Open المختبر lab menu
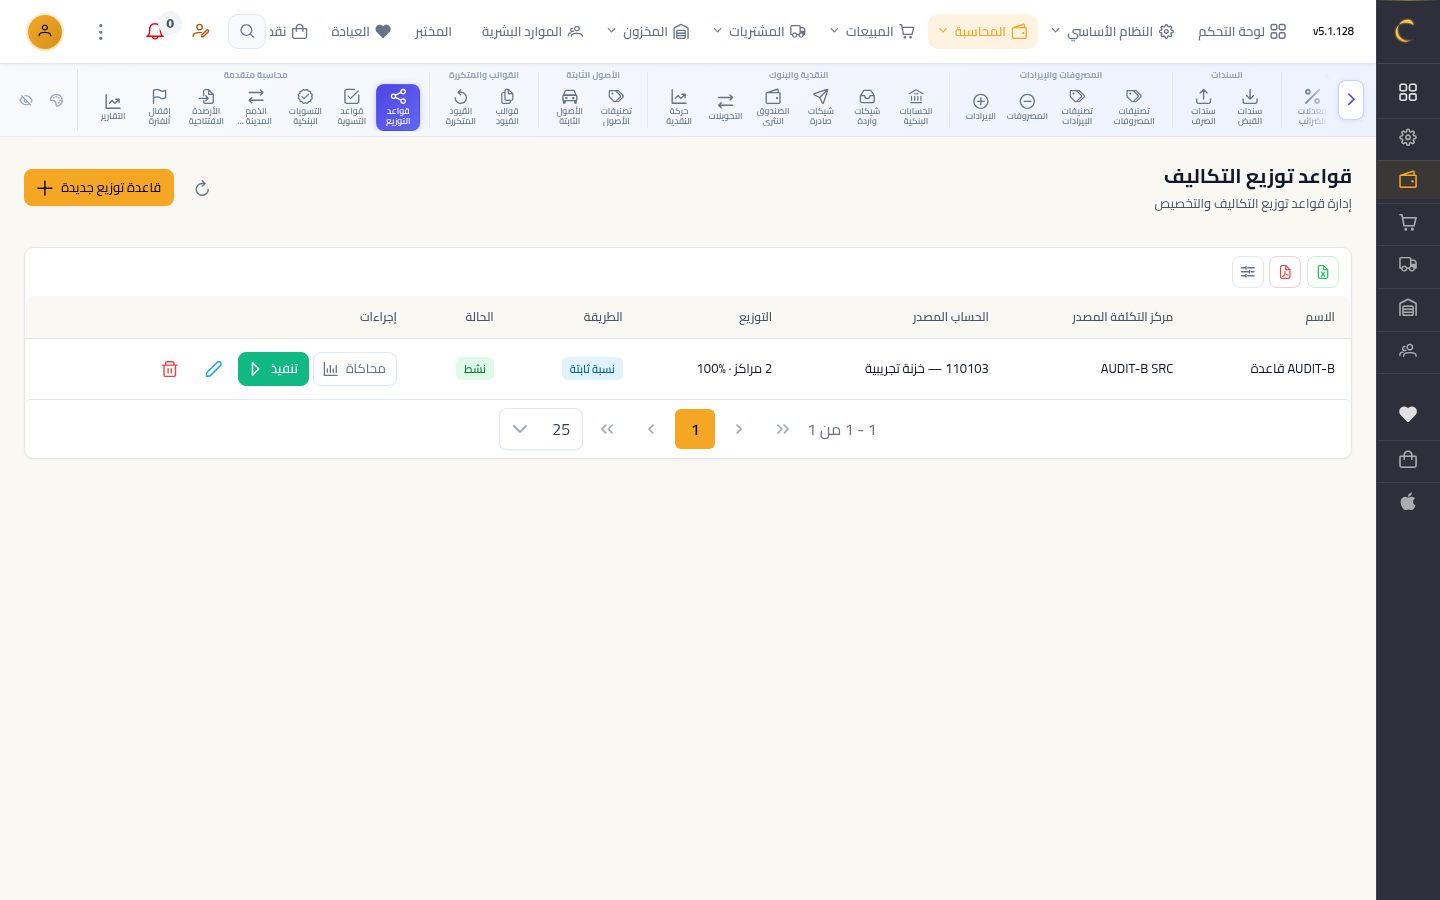This screenshot has width=1440, height=900. click(433, 32)
